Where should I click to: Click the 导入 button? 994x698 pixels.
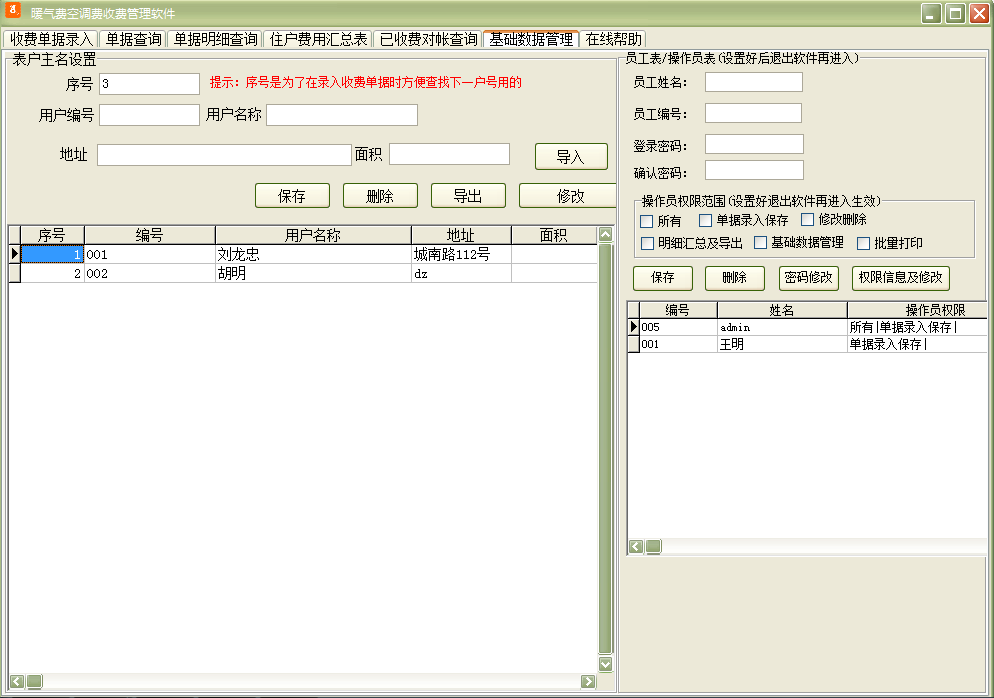click(571, 157)
